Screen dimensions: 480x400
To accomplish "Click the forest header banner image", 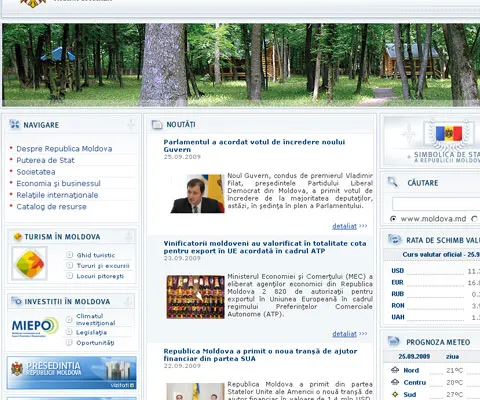I will (241, 65).
